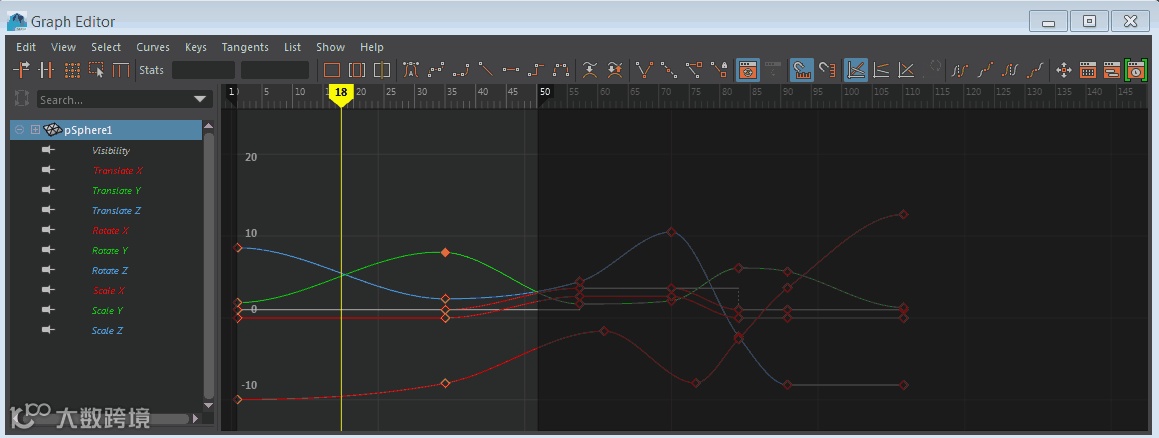
Task: Enable the Unconstrained Drag icon
Action: 1064,70
